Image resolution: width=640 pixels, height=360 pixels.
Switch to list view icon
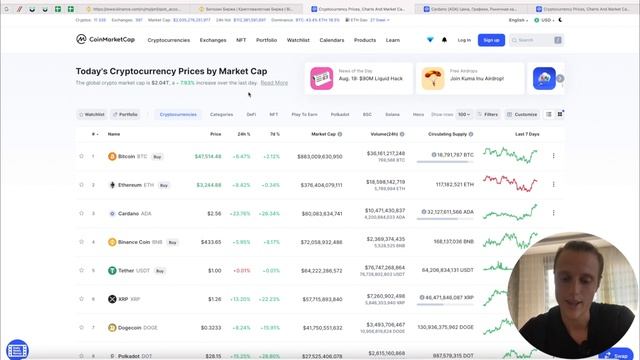click(x=549, y=114)
